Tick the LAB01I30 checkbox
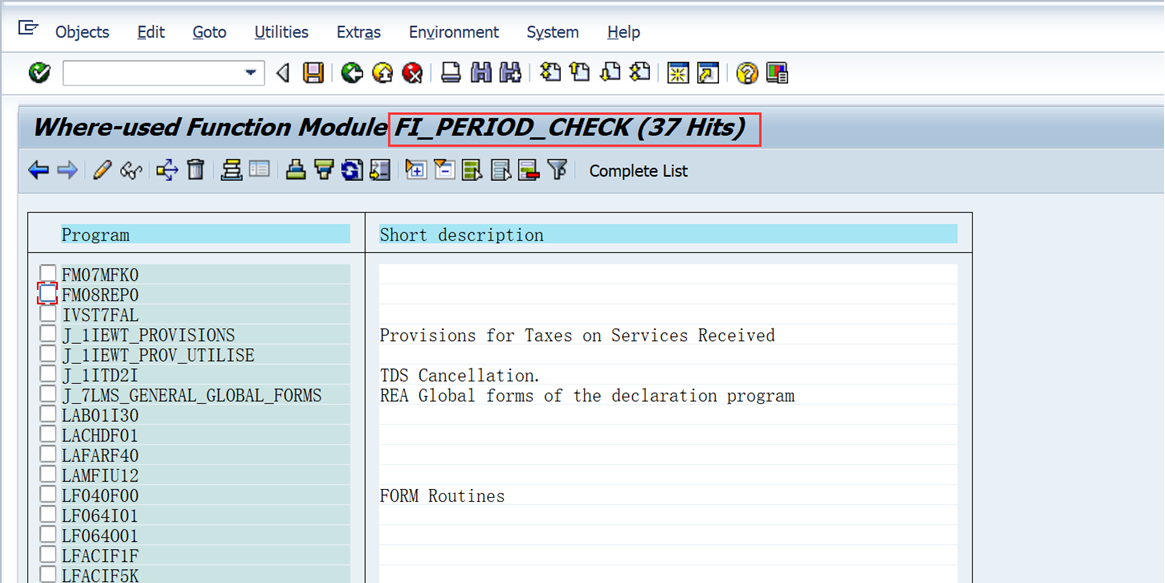Image resolution: width=1165 pixels, height=583 pixels. point(48,414)
